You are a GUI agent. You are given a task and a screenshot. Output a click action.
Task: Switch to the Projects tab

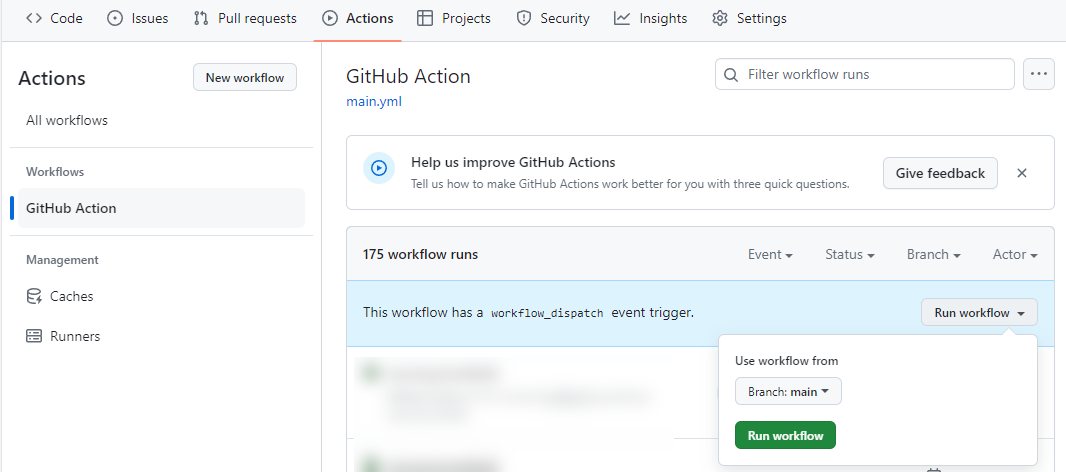[x=454, y=18]
